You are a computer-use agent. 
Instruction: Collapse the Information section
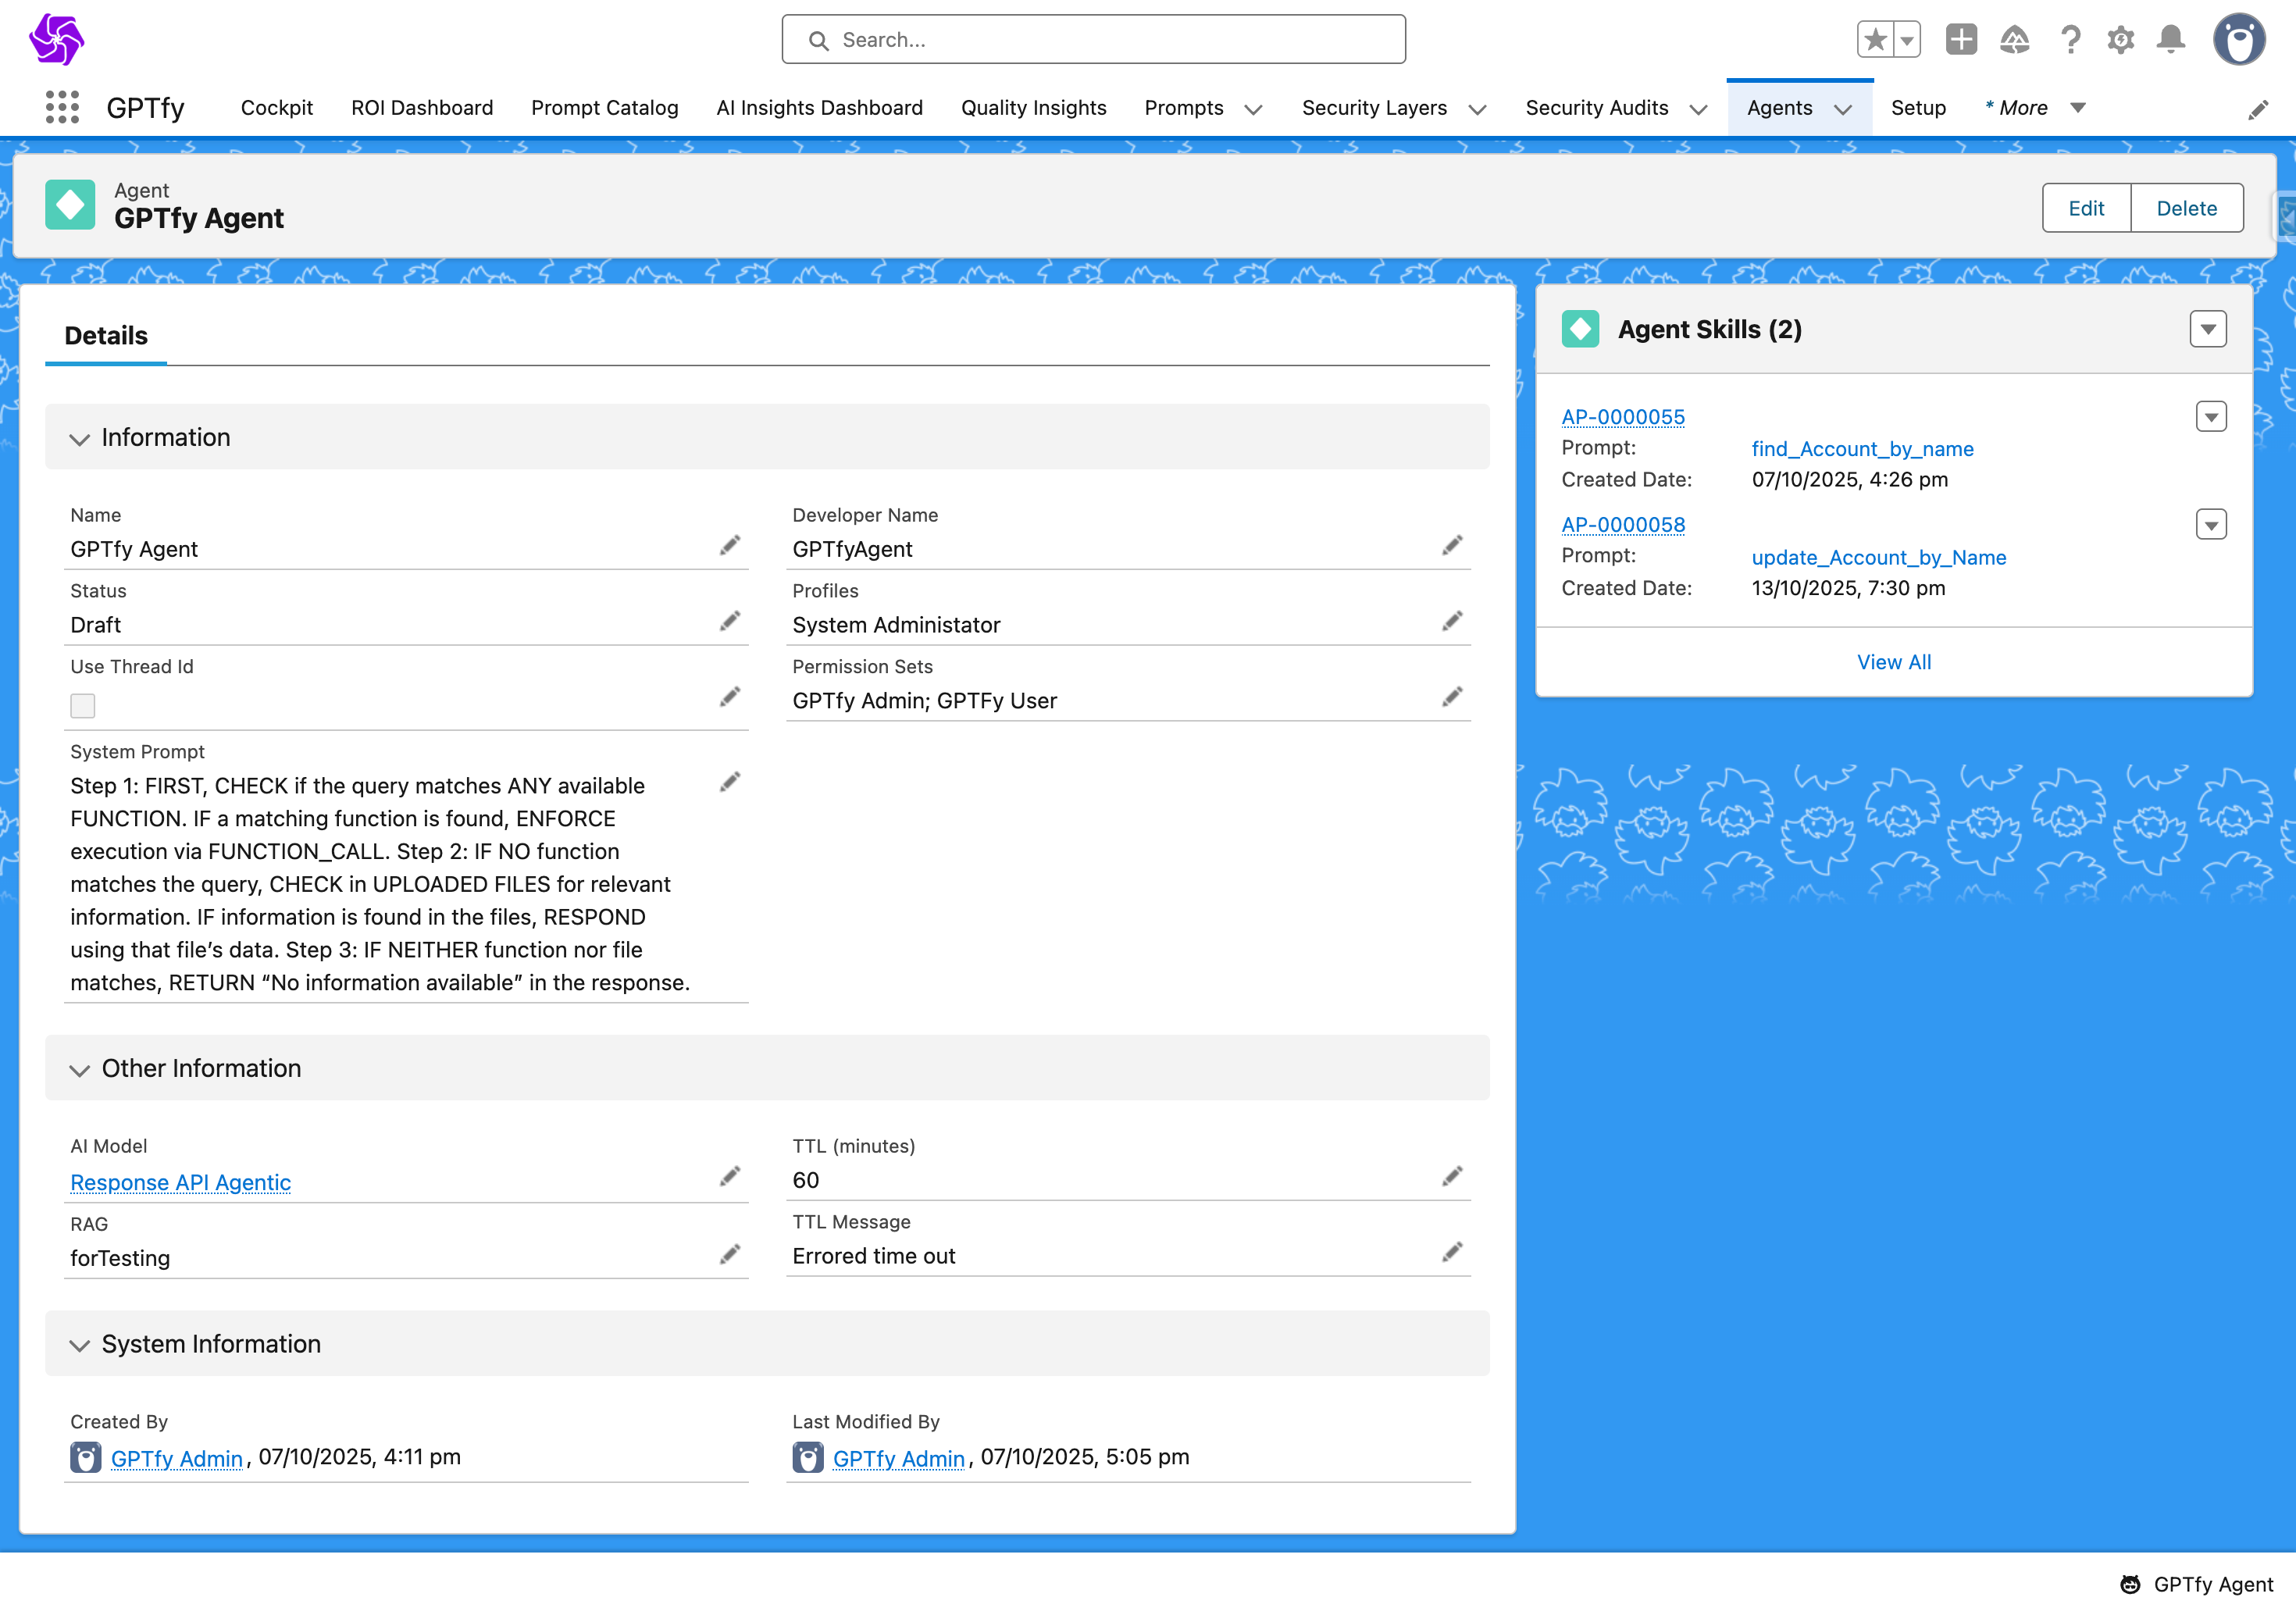[x=80, y=439]
